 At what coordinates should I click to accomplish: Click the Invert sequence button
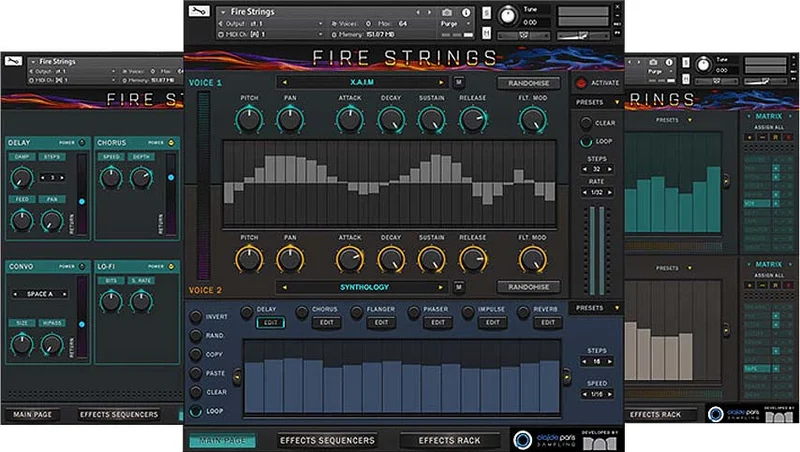195,317
